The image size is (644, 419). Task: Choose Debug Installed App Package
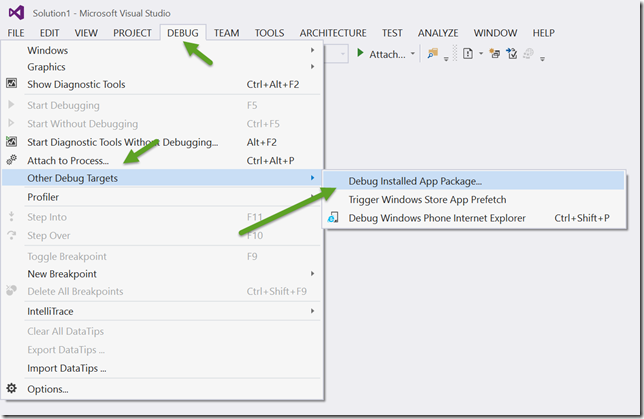[x=474, y=181]
